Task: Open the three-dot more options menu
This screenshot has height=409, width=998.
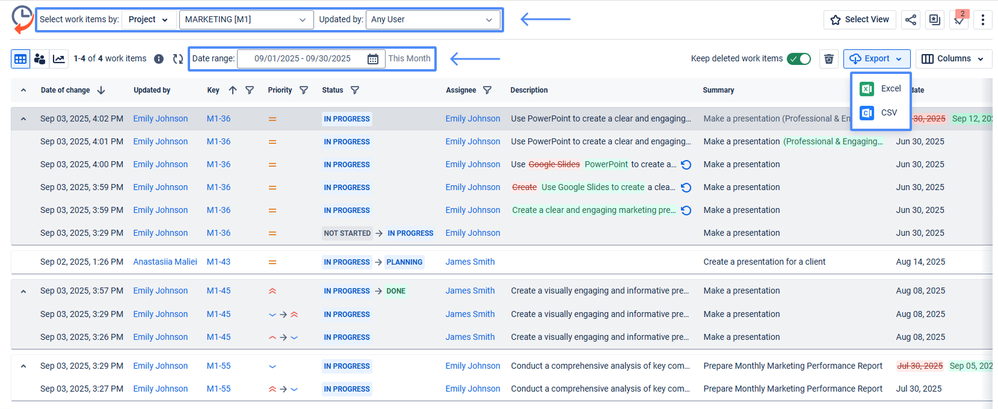Action: (x=982, y=19)
